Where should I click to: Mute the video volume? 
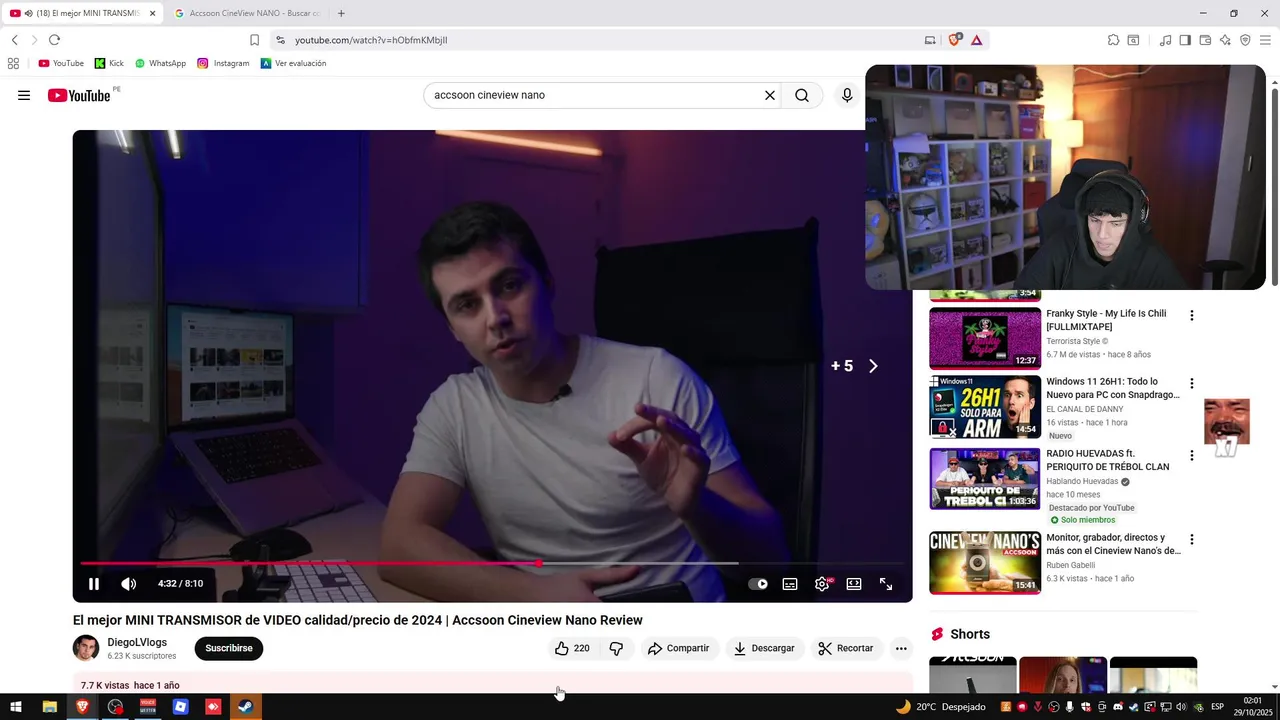coord(129,584)
